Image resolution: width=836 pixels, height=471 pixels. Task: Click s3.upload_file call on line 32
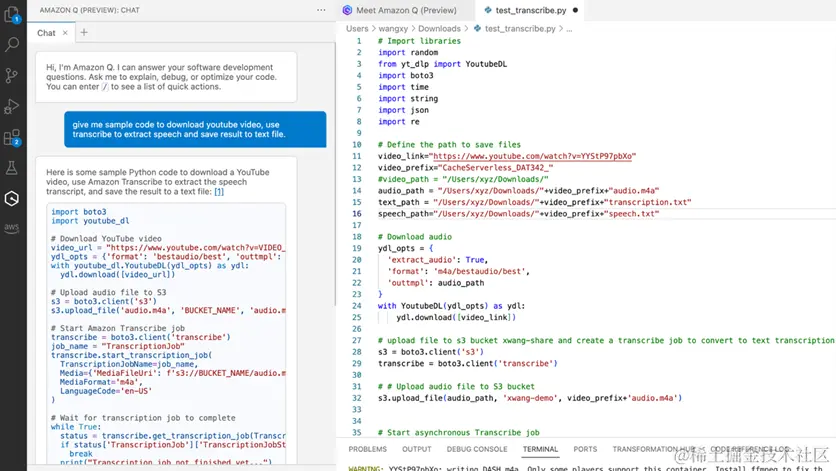pyautogui.click(x=530, y=398)
